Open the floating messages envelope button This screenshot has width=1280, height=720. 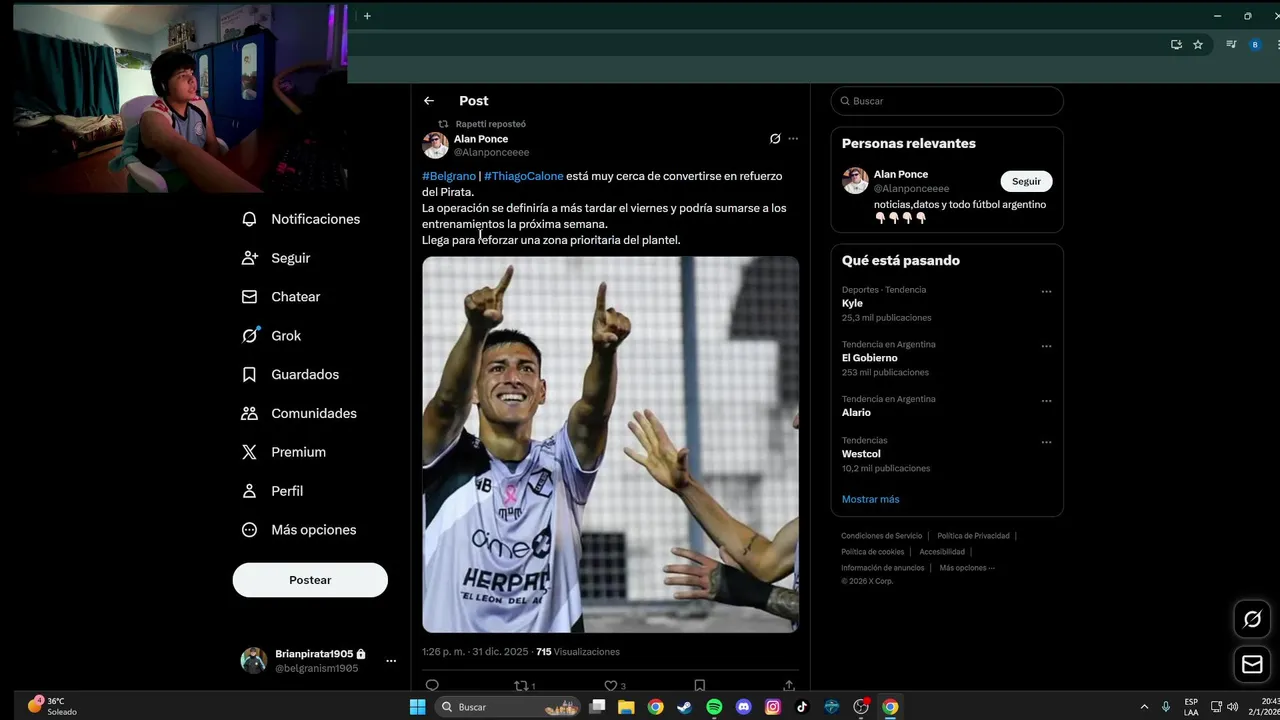tap(1252, 664)
